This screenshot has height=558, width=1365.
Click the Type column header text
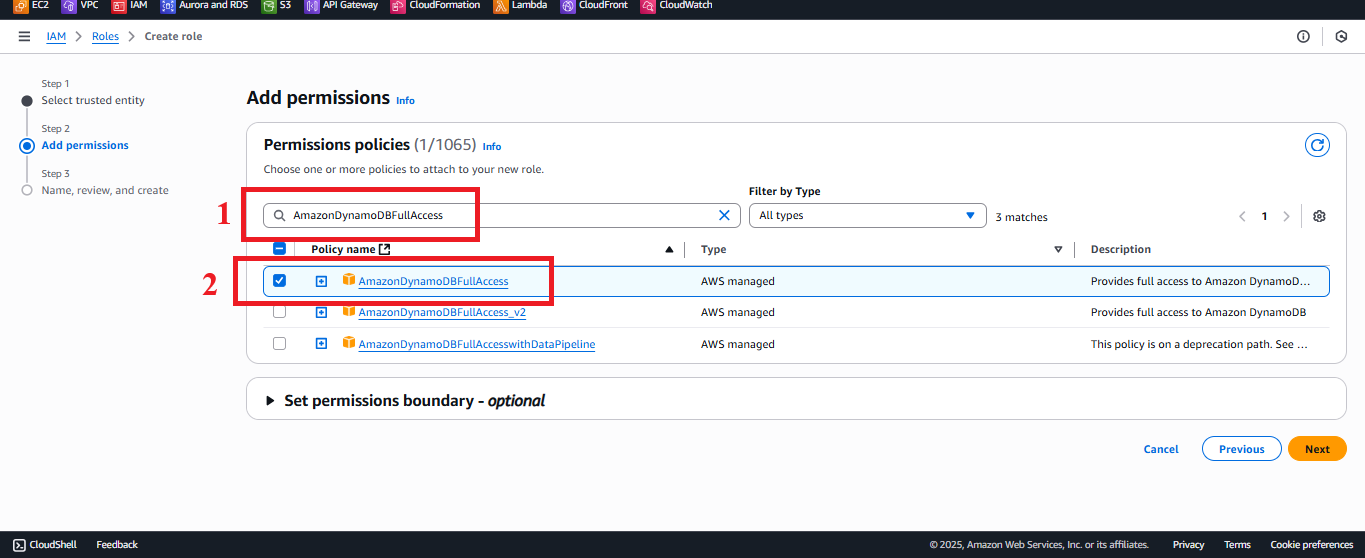pyautogui.click(x=713, y=249)
